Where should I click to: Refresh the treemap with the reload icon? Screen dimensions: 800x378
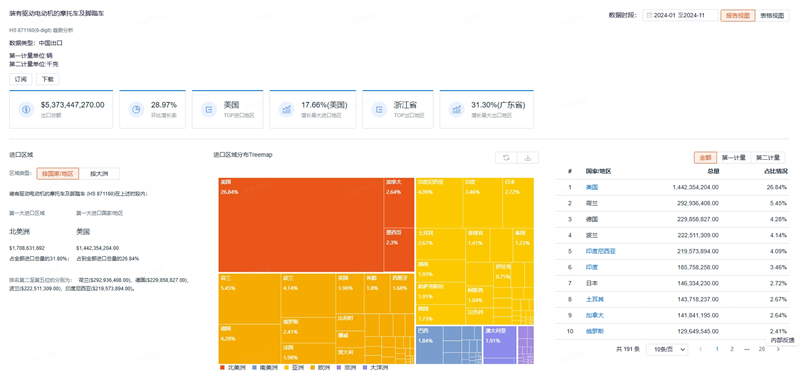[506, 158]
